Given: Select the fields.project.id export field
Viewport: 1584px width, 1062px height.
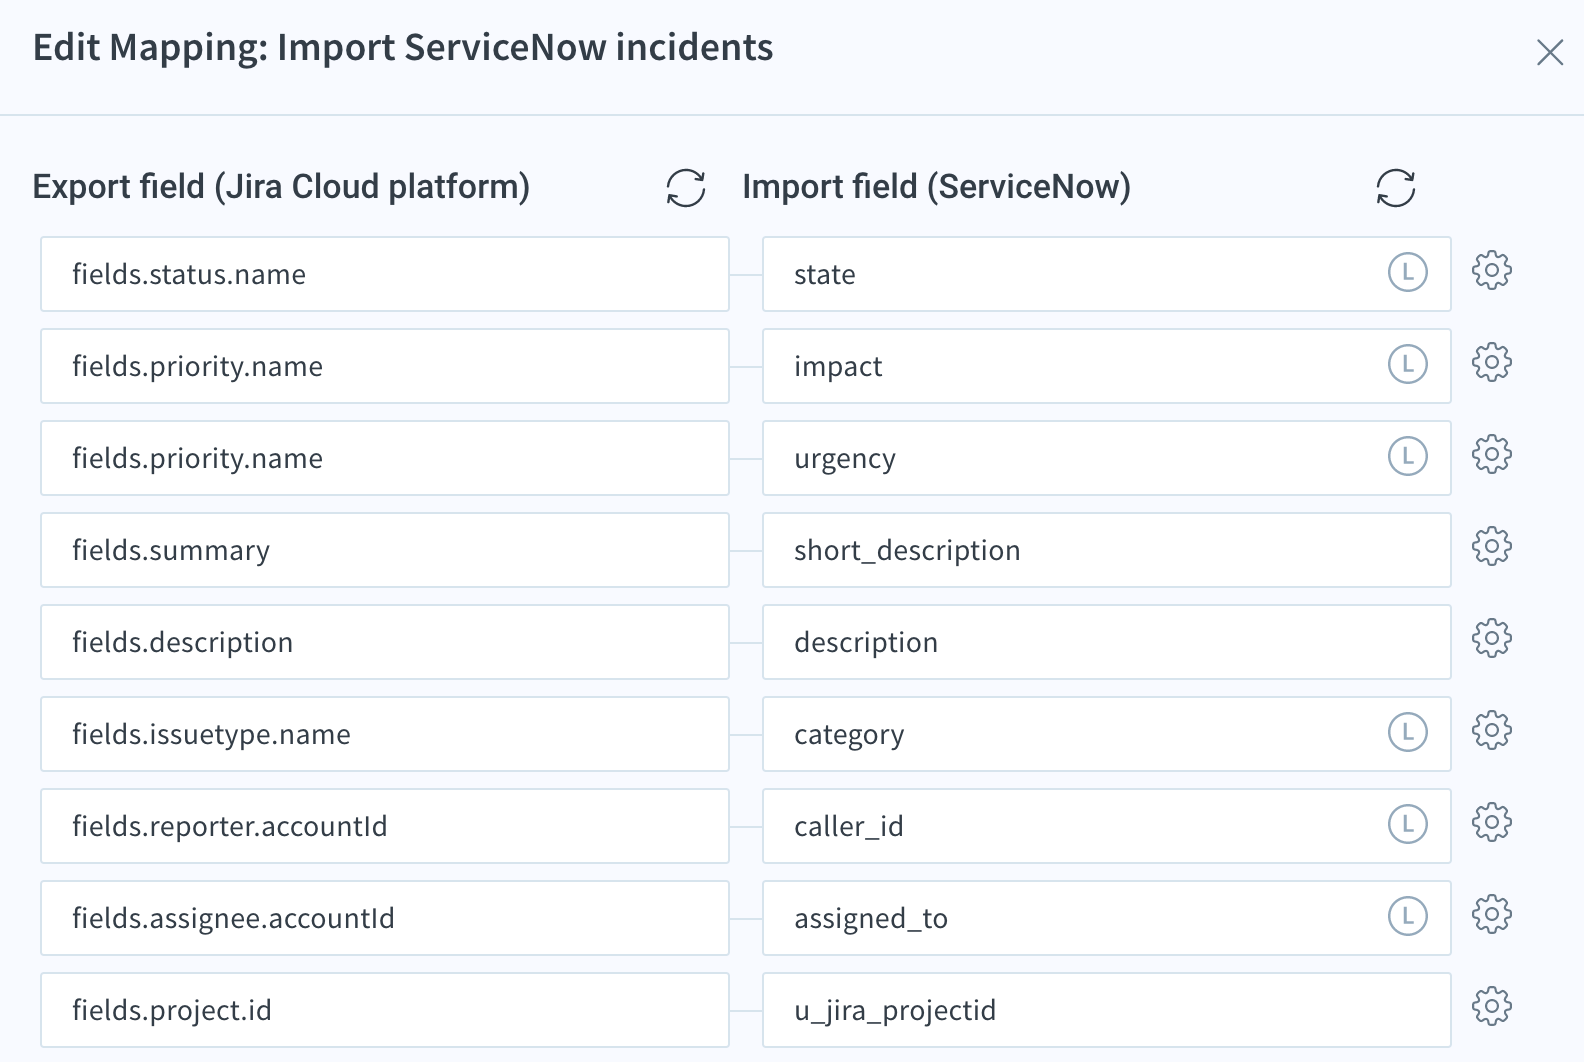Looking at the screenshot, I should click(x=385, y=1010).
